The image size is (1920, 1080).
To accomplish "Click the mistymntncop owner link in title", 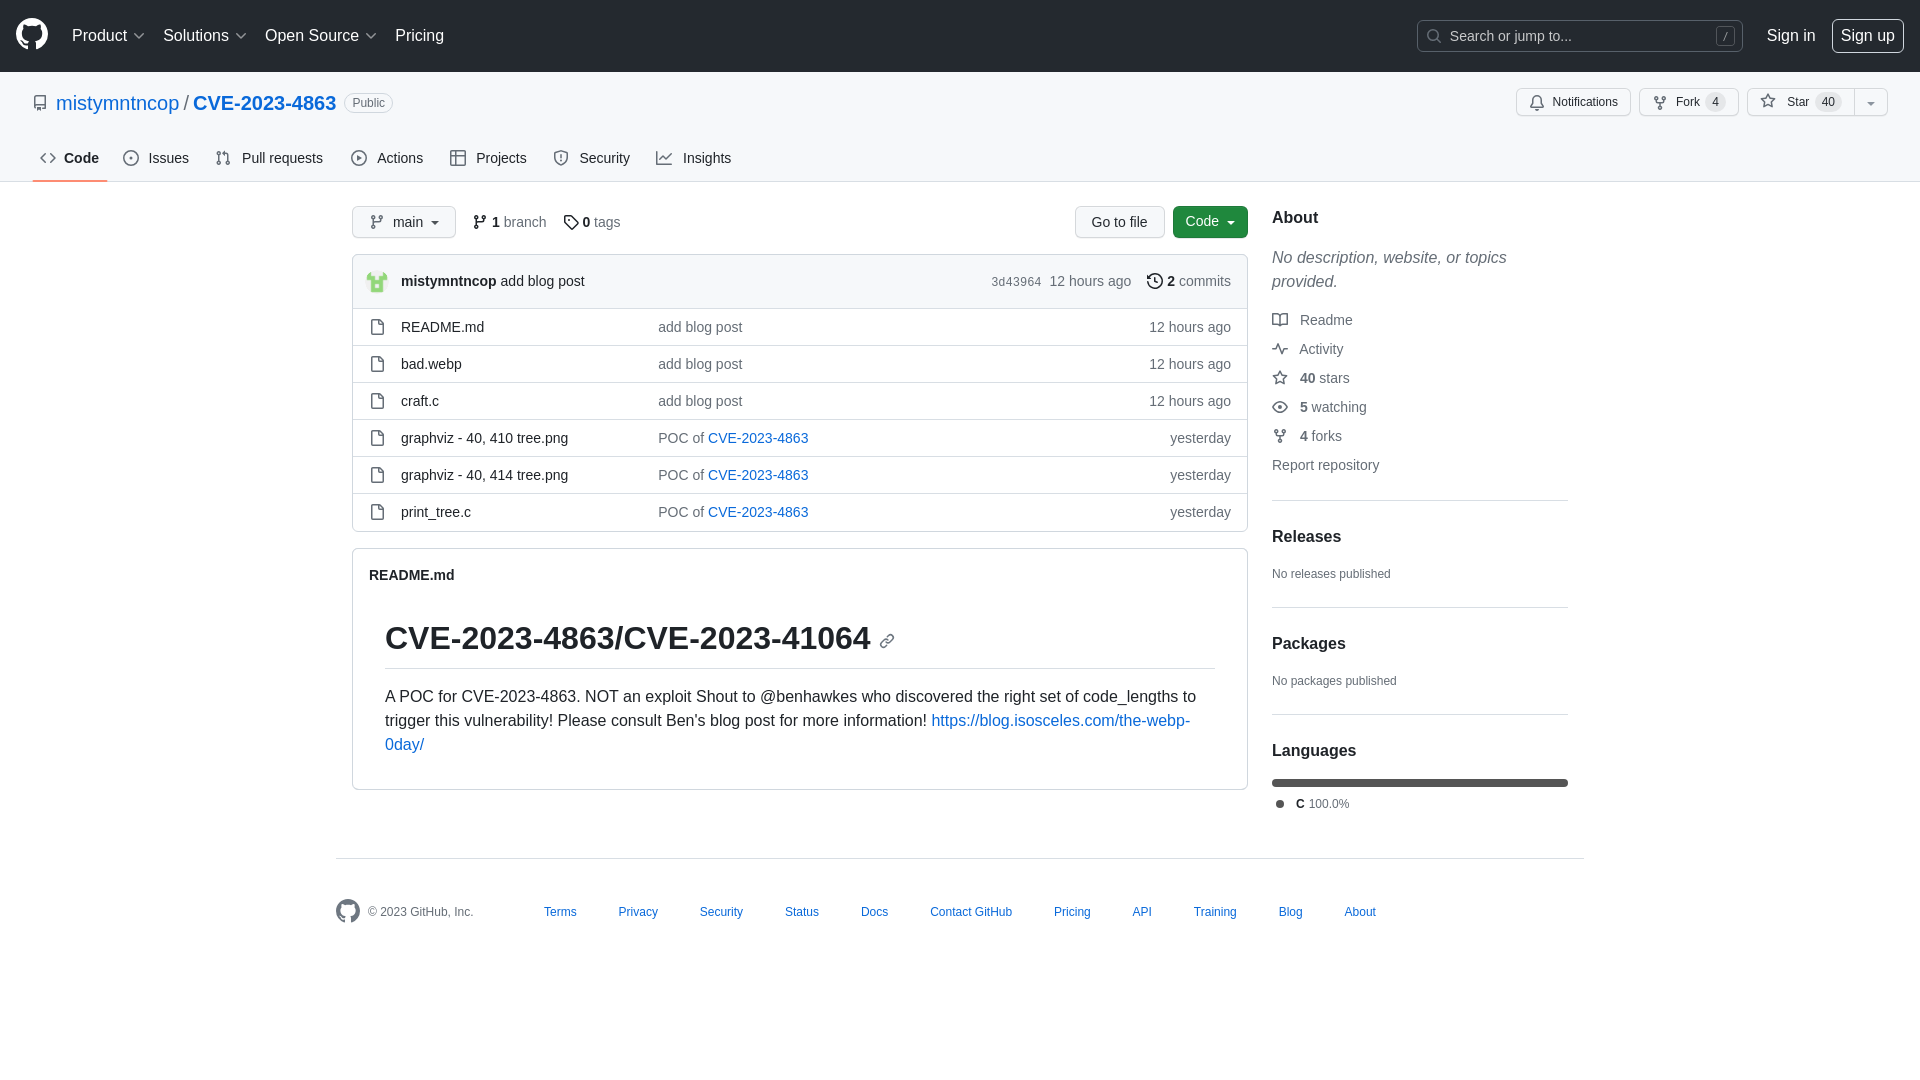I will coord(117,103).
